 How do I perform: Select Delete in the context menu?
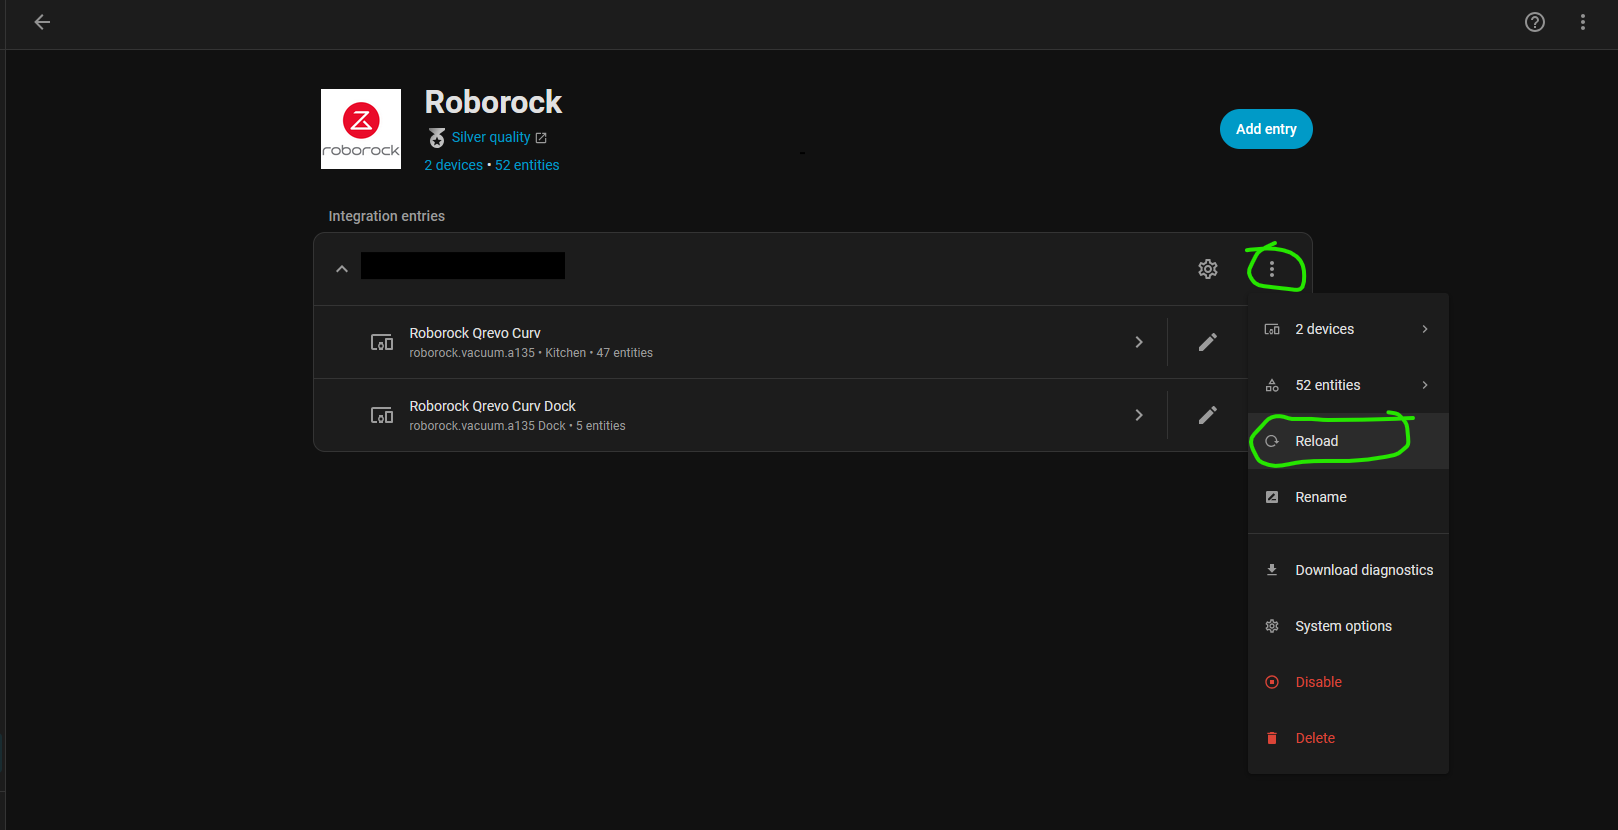pos(1348,738)
